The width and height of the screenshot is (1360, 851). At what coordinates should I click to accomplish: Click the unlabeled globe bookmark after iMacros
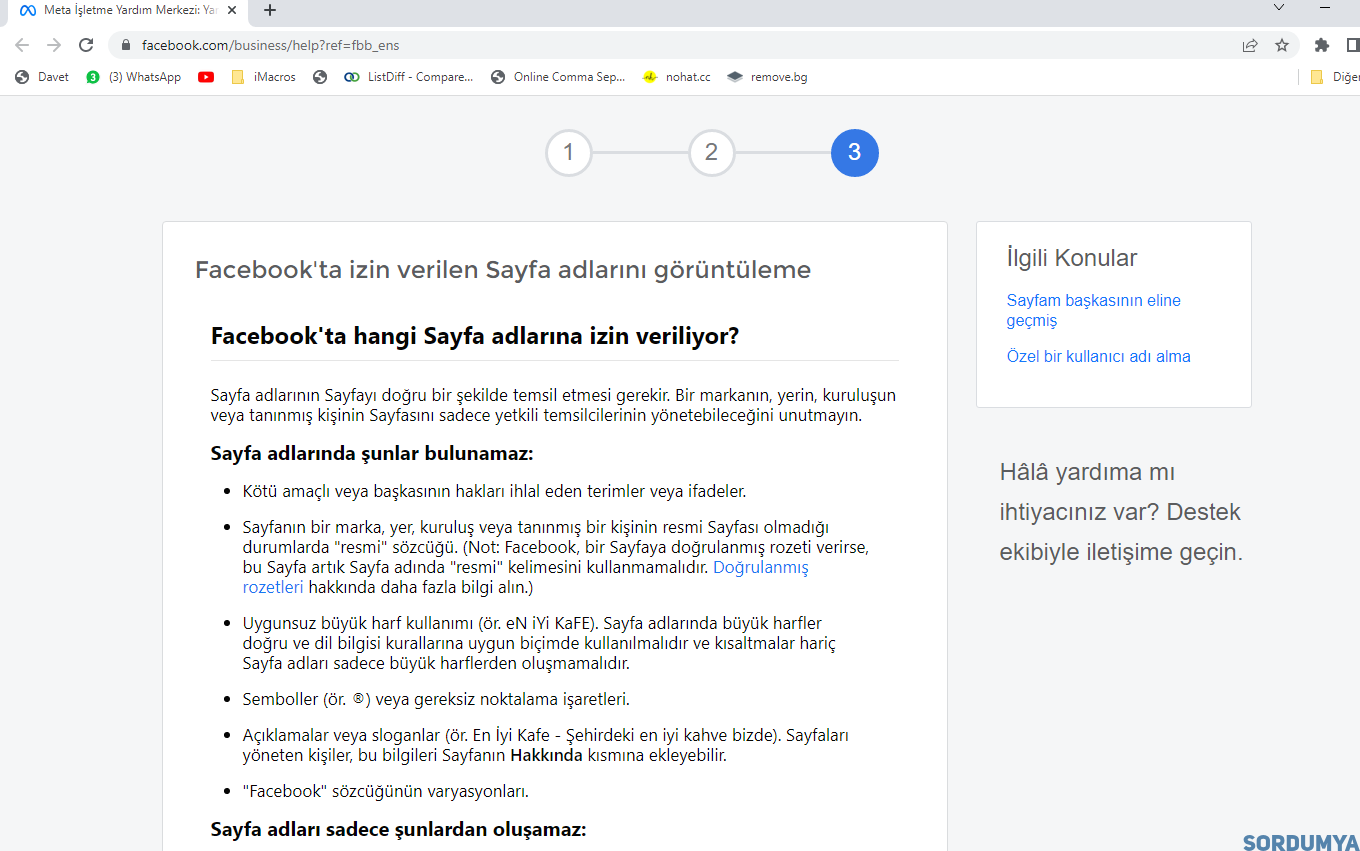(x=320, y=77)
